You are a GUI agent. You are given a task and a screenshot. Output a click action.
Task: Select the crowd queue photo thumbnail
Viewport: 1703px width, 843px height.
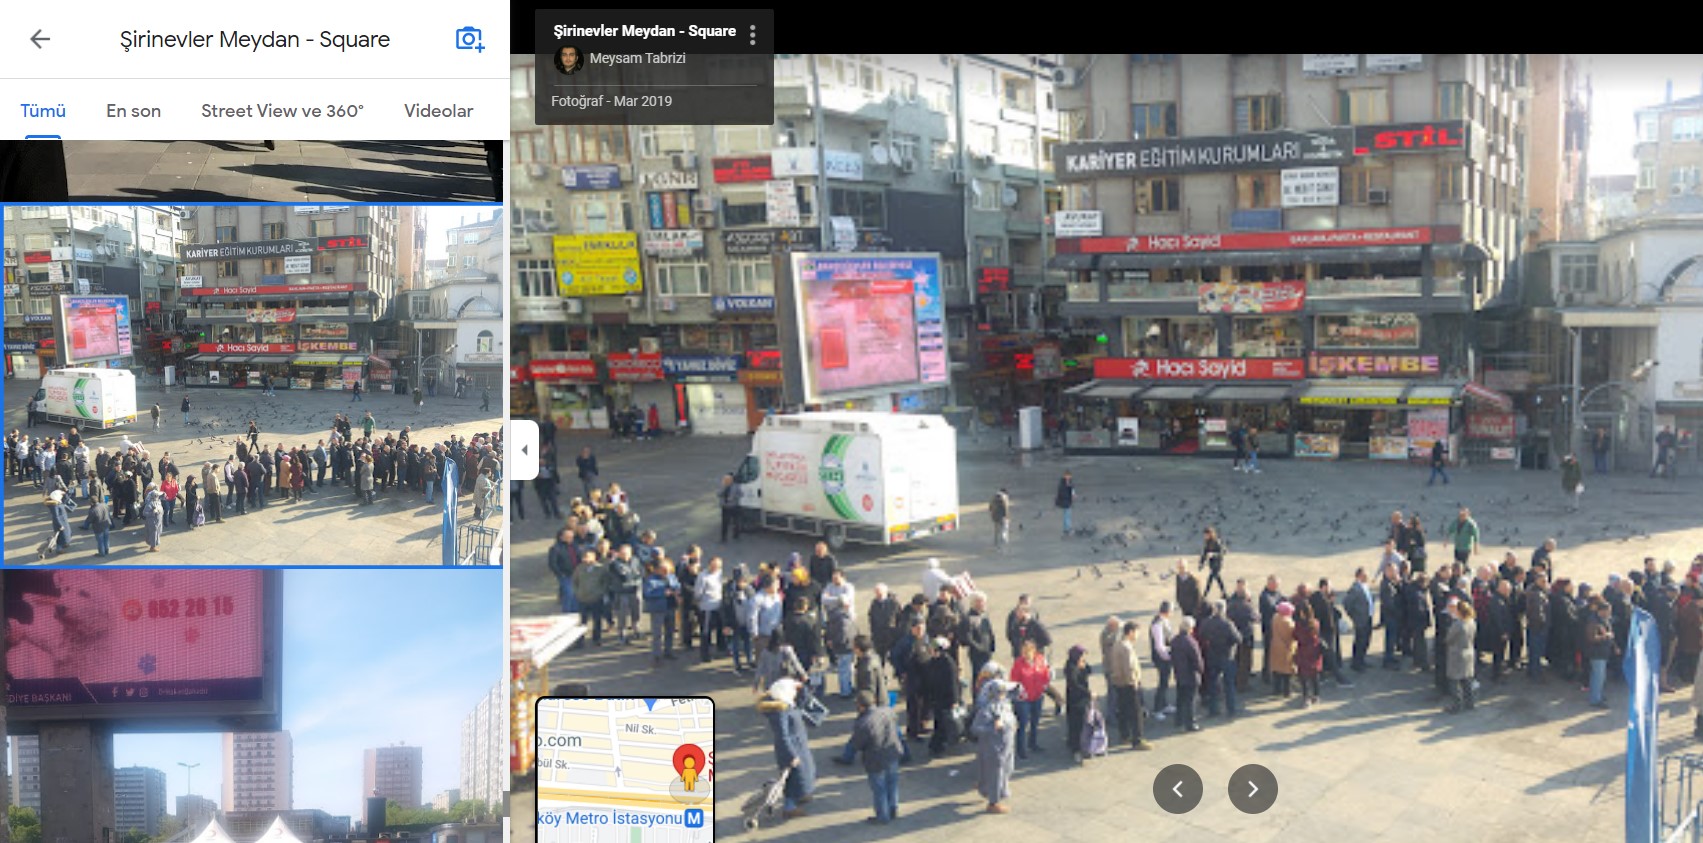coord(253,385)
